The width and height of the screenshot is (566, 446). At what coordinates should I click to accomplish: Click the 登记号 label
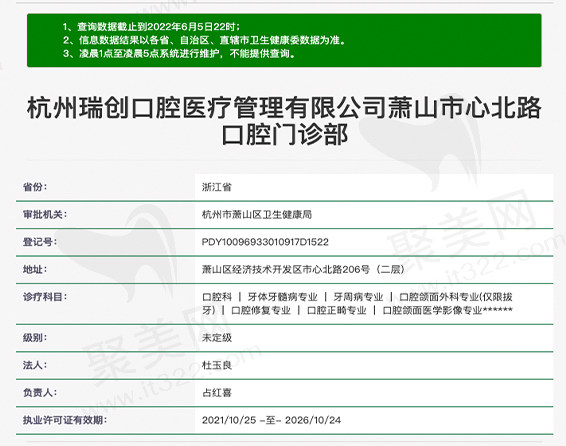pyautogui.click(x=40, y=242)
